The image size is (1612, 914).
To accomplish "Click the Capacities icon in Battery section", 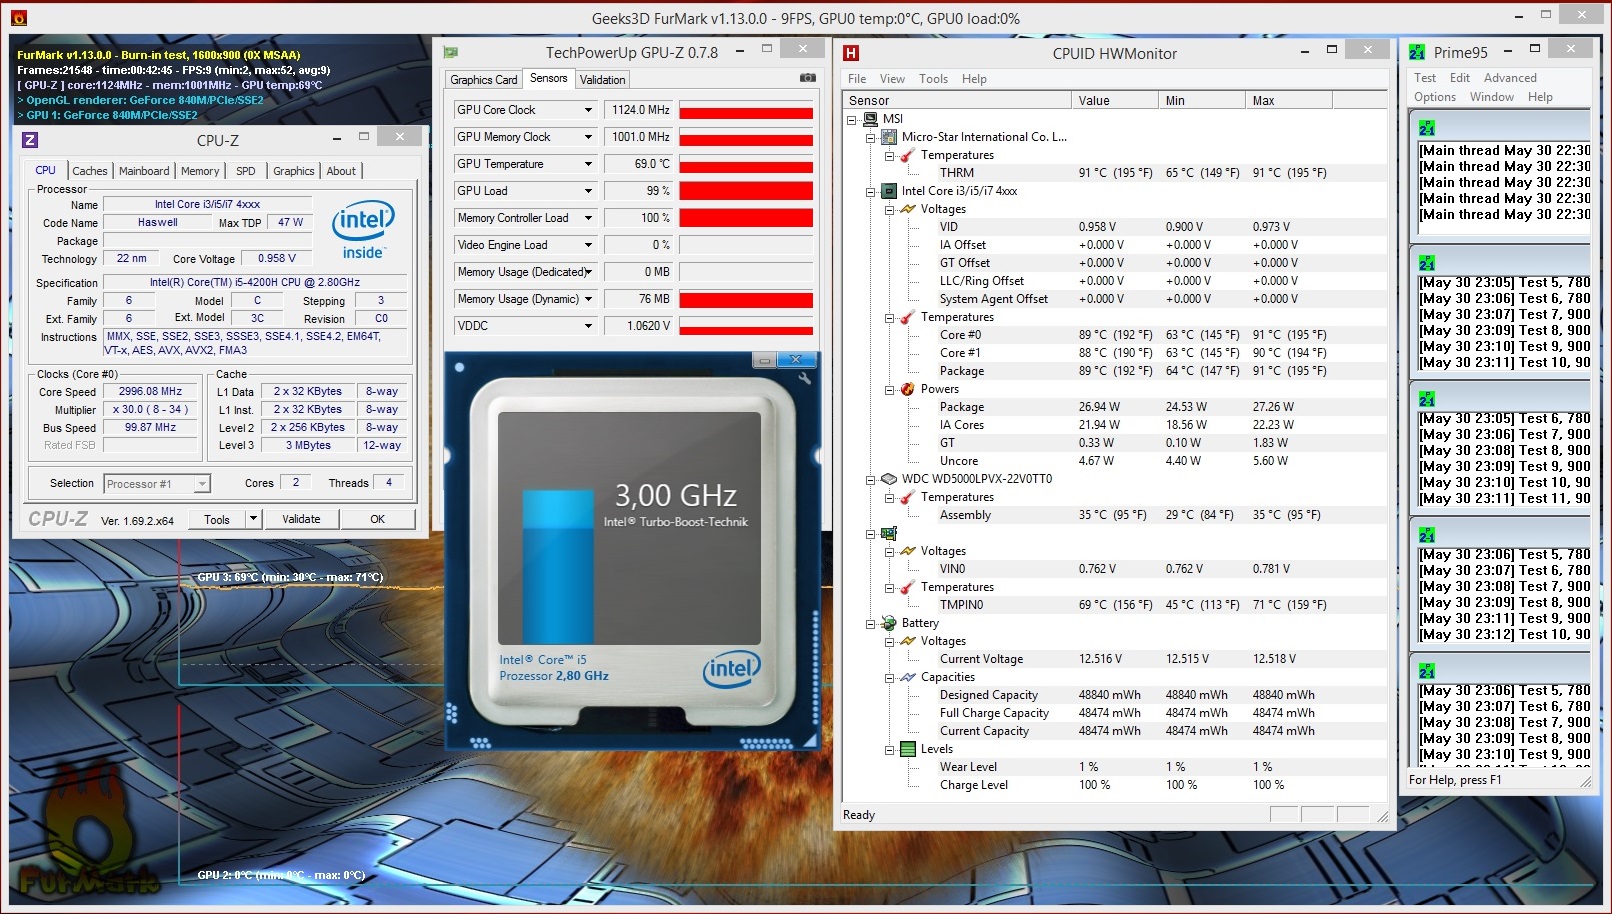I will [x=908, y=677].
